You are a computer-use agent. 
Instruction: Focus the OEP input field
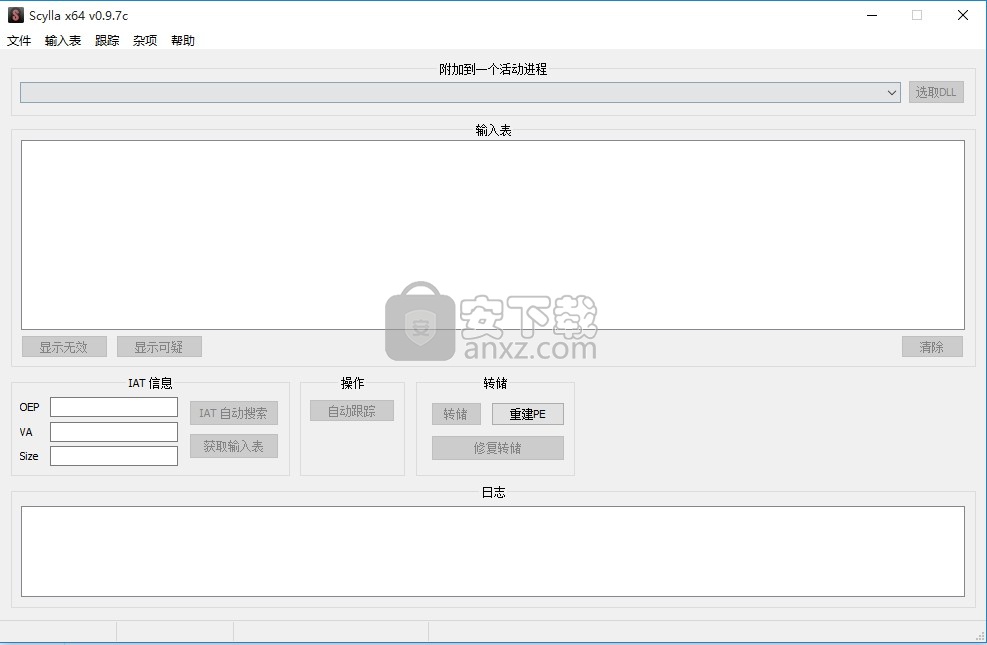[114, 407]
